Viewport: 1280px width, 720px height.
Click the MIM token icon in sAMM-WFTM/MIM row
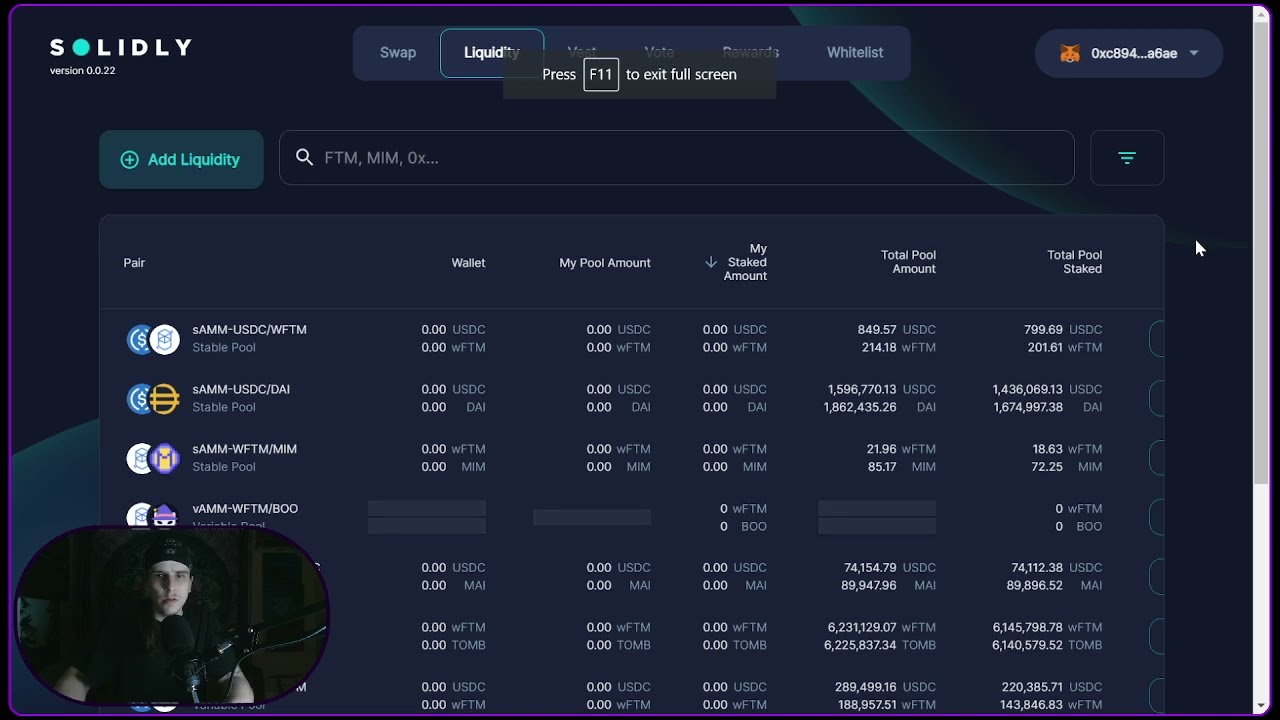[165, 458]
